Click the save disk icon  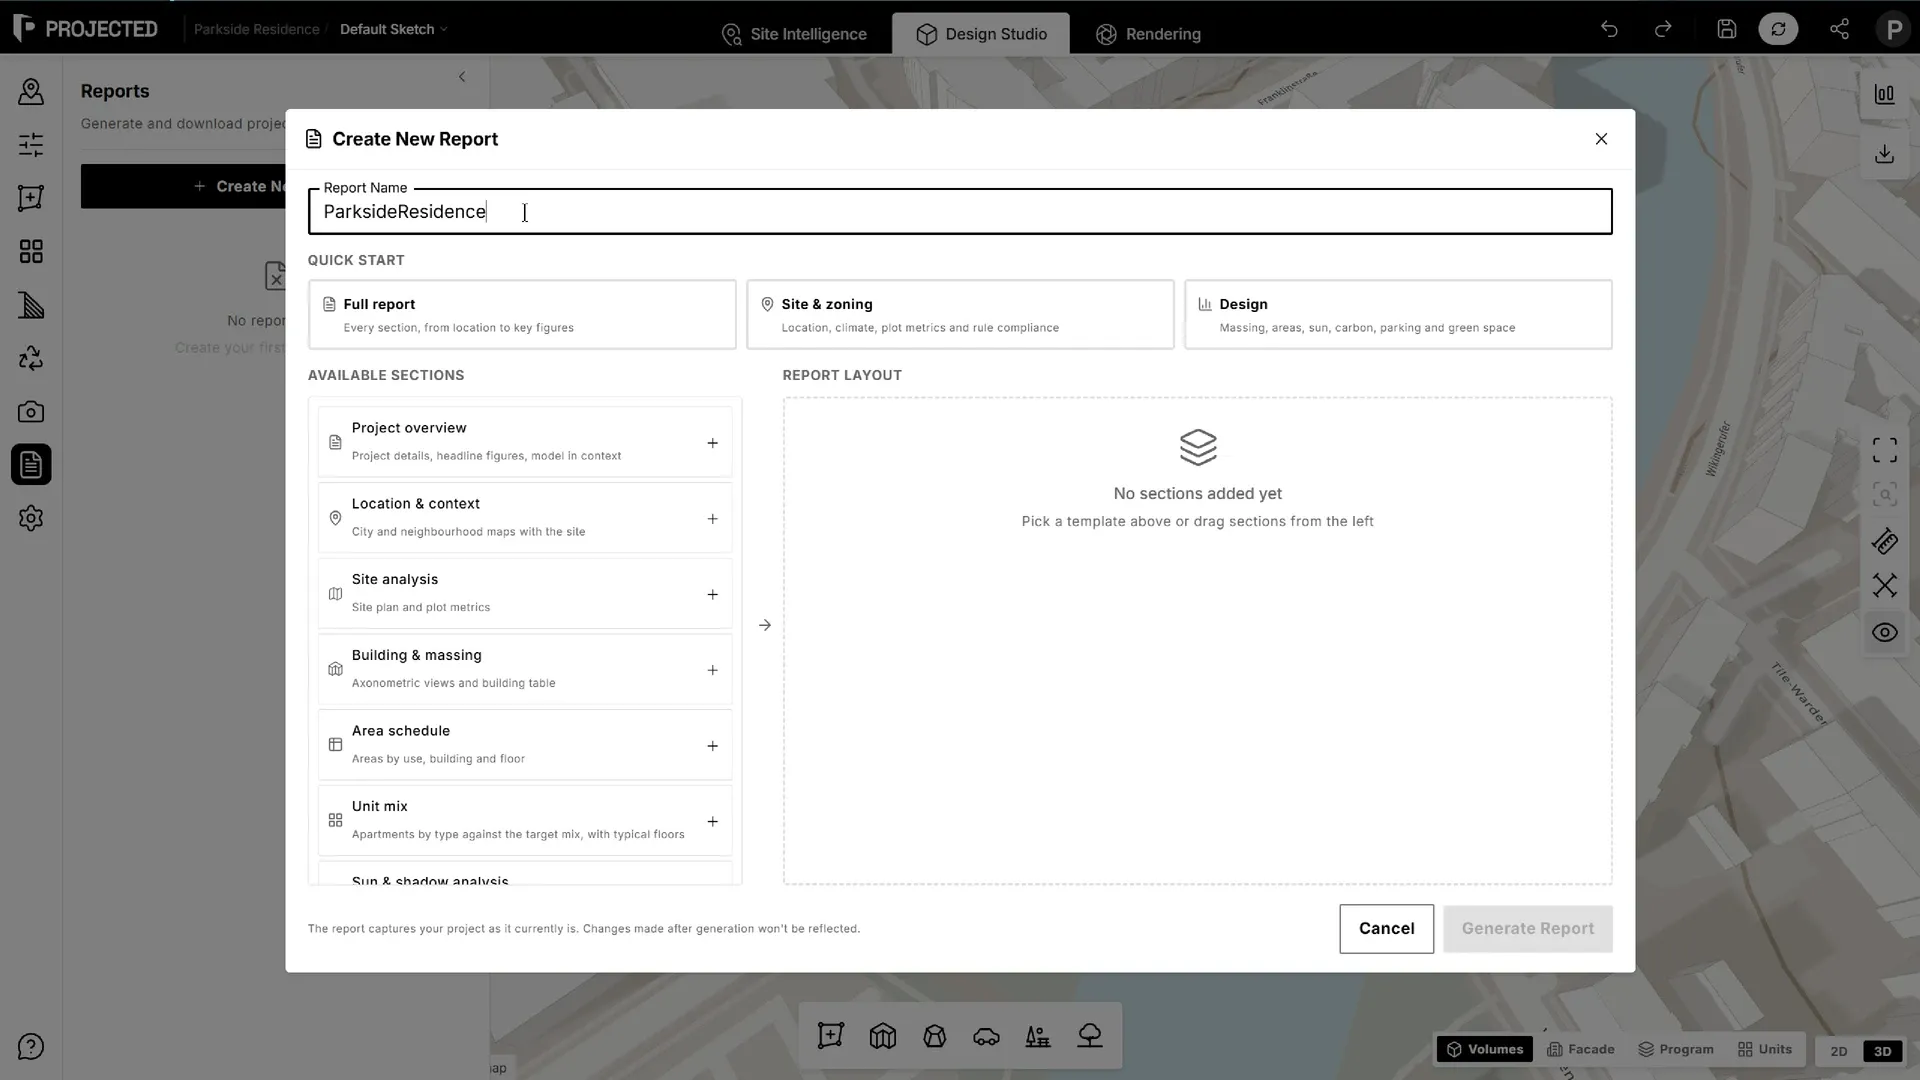coord(1727,29)
